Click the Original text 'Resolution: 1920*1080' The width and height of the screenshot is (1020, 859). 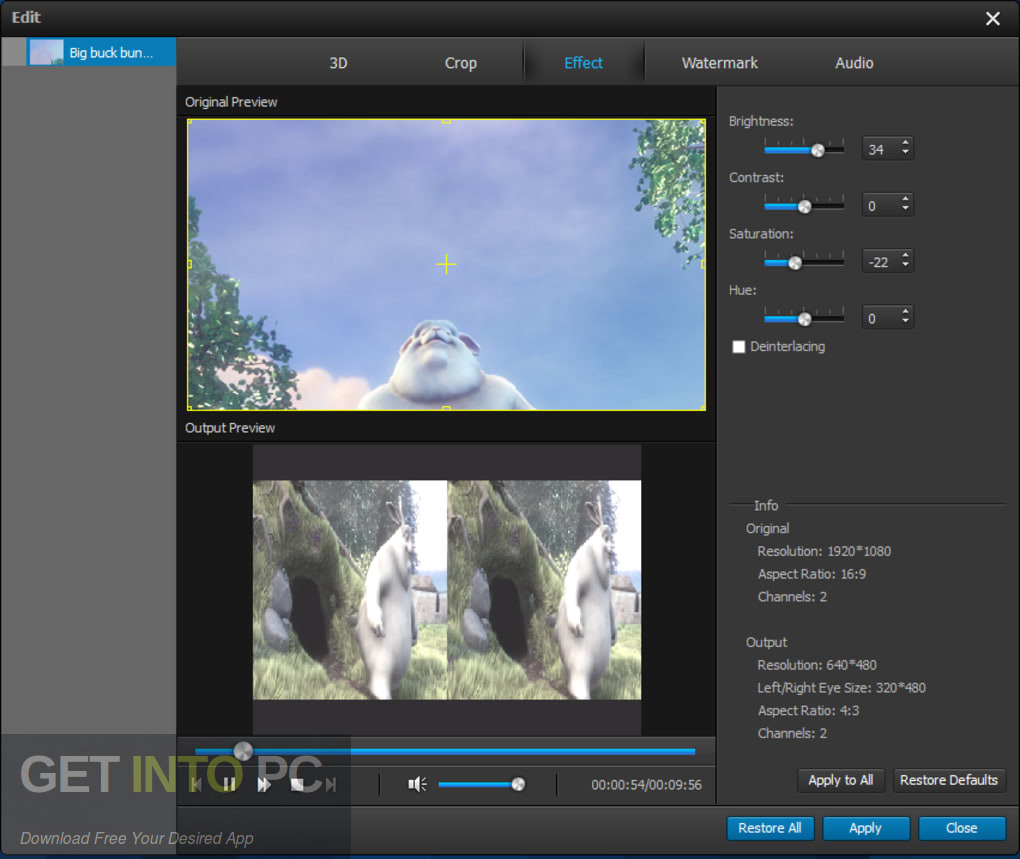pyautogui.click(x=824, y=551)
